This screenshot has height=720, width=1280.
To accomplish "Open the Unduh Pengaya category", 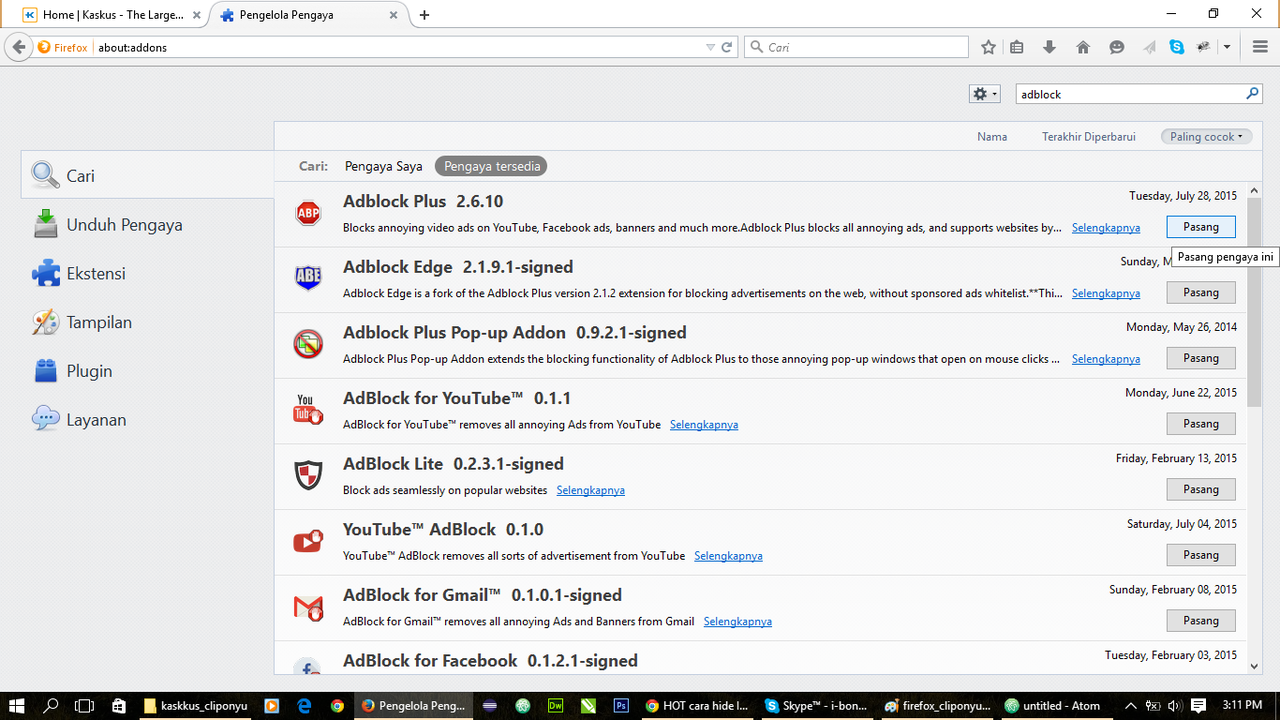I will coord(147,224).
